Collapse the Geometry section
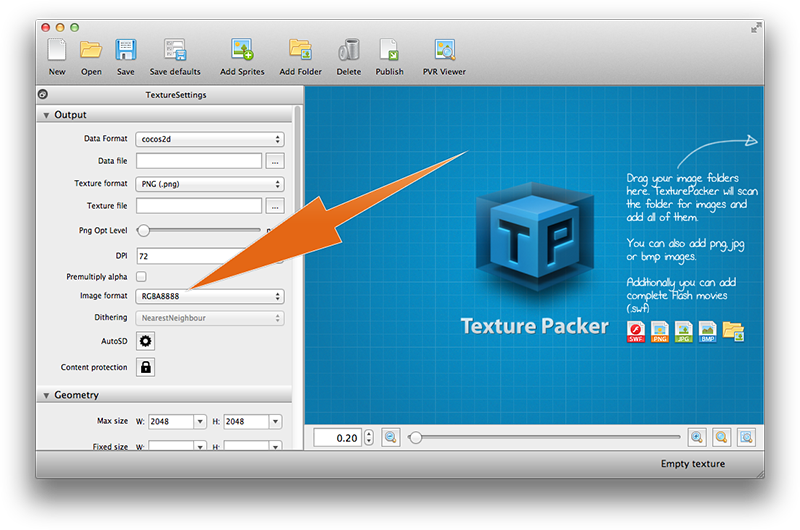 click(x=46, y=395)
